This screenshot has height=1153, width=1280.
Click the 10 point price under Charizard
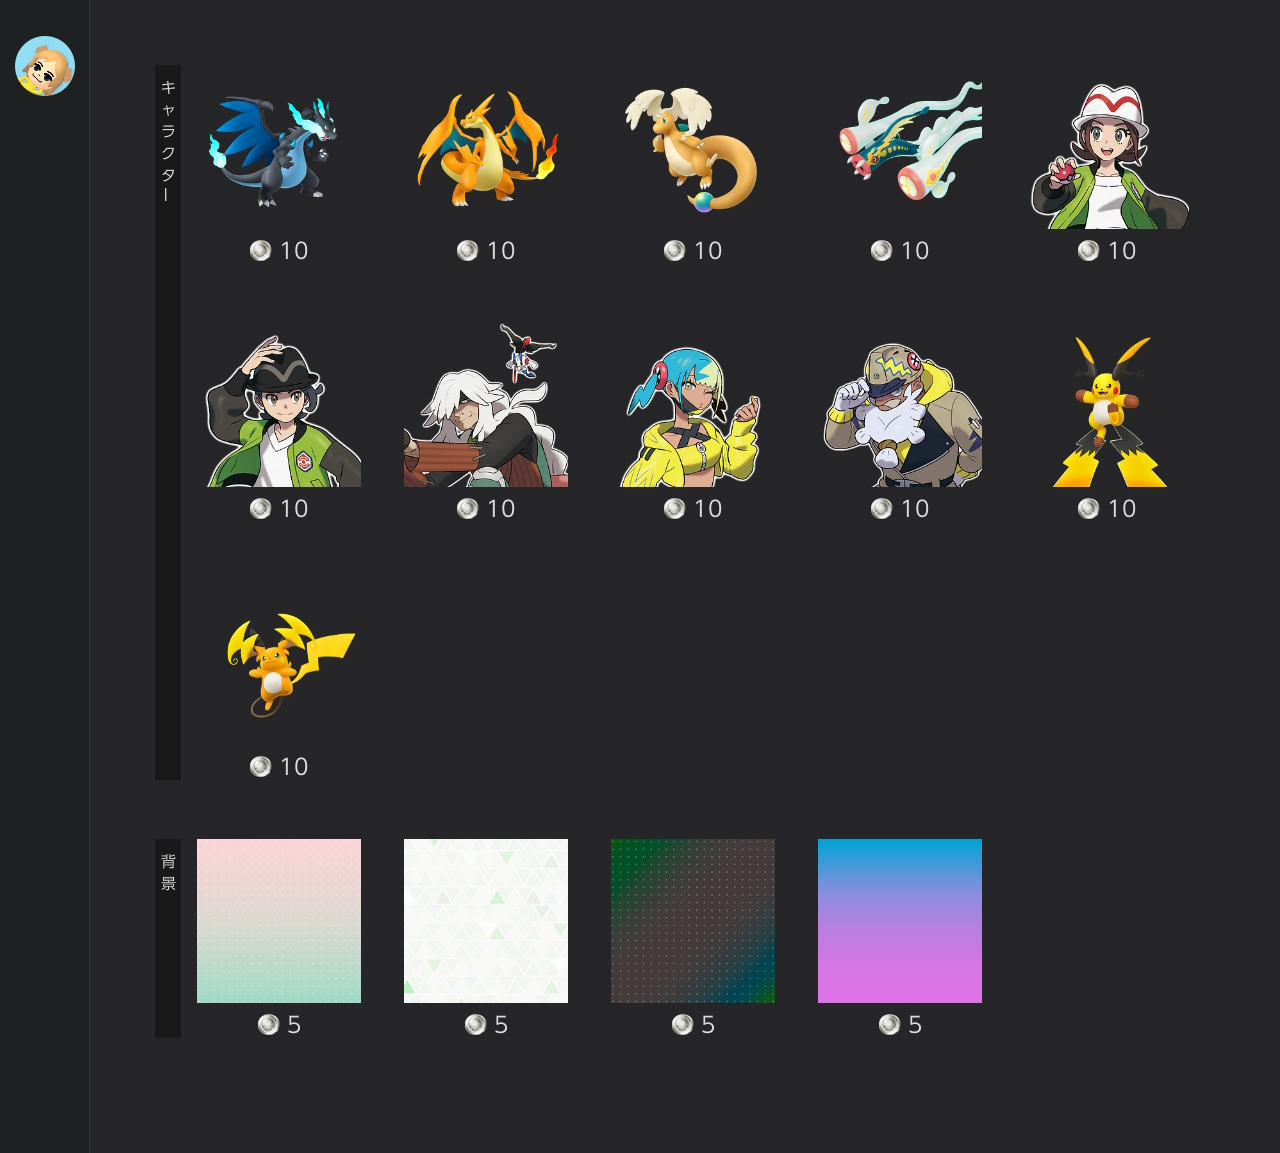click(x=486, y=251)
